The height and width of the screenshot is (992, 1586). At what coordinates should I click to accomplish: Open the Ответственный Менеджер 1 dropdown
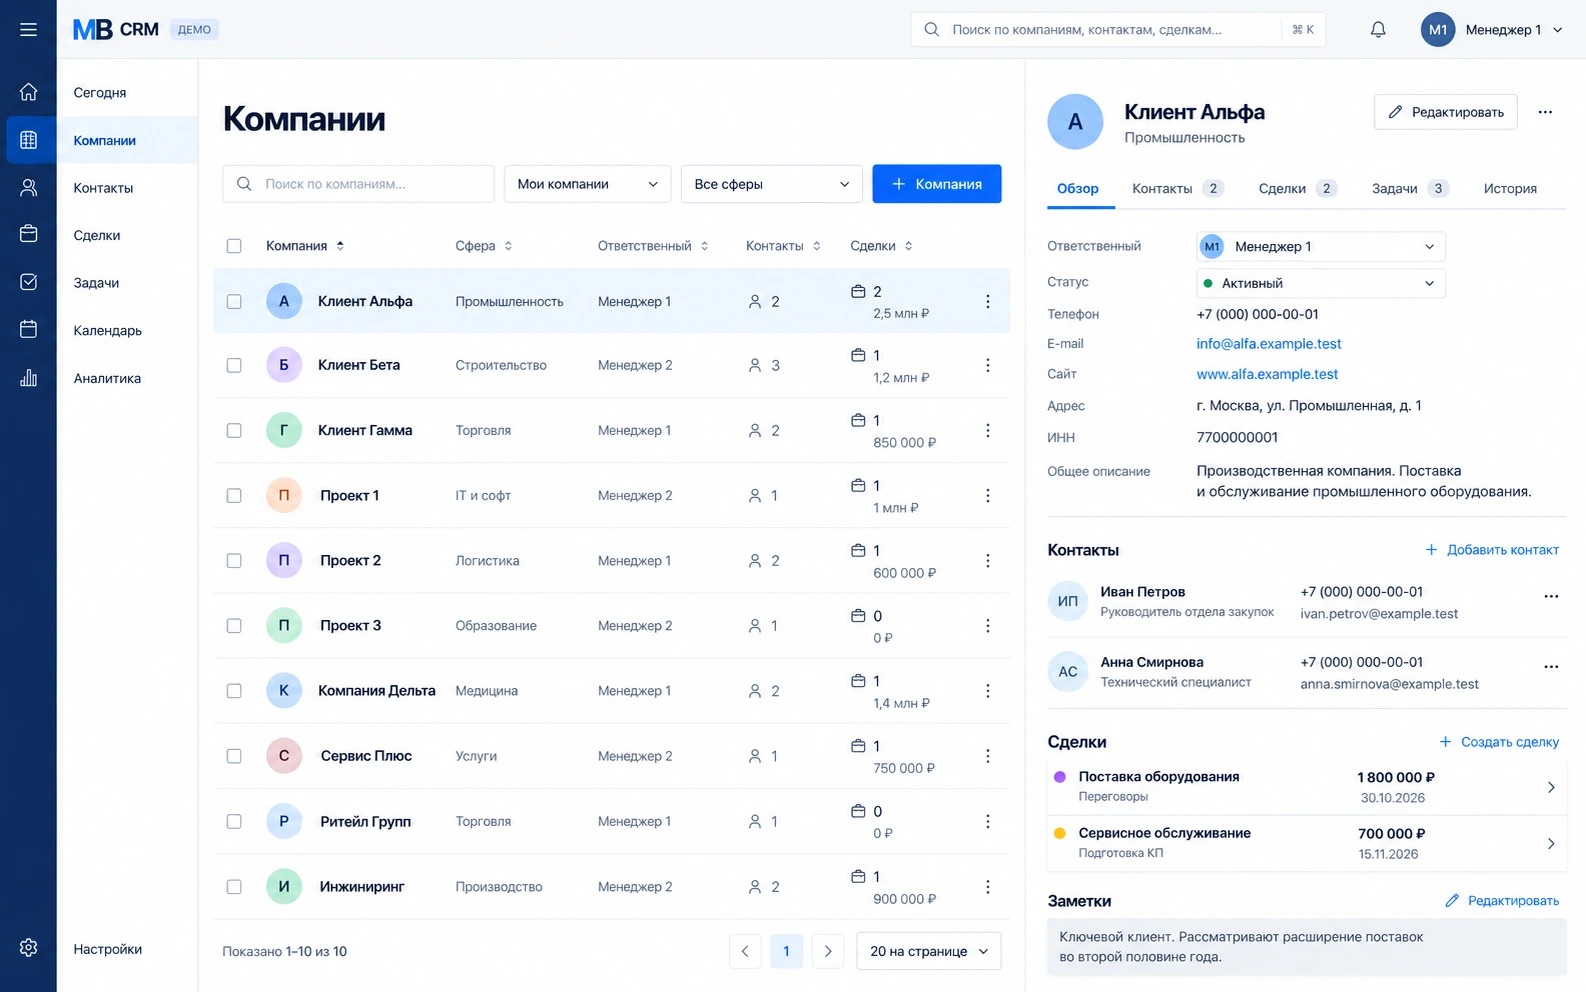pyautogui.click(x=1320, y=246)
